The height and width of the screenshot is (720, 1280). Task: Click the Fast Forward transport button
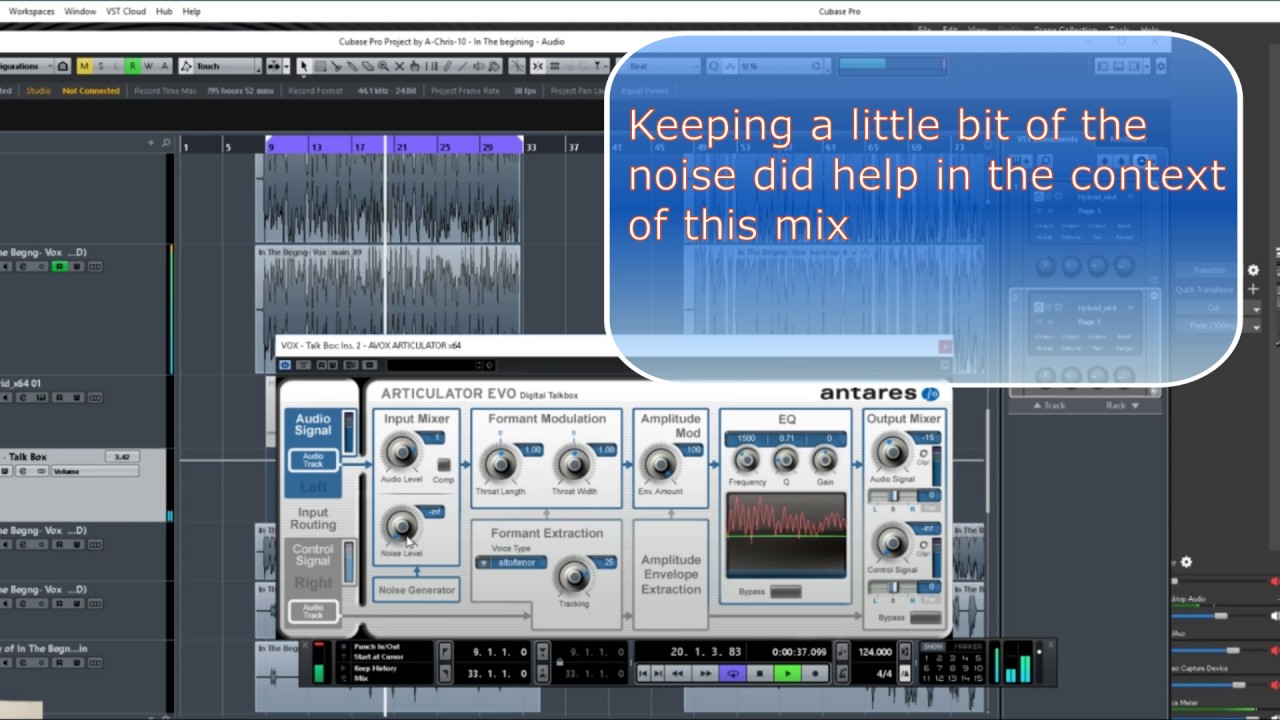(706, 673)
